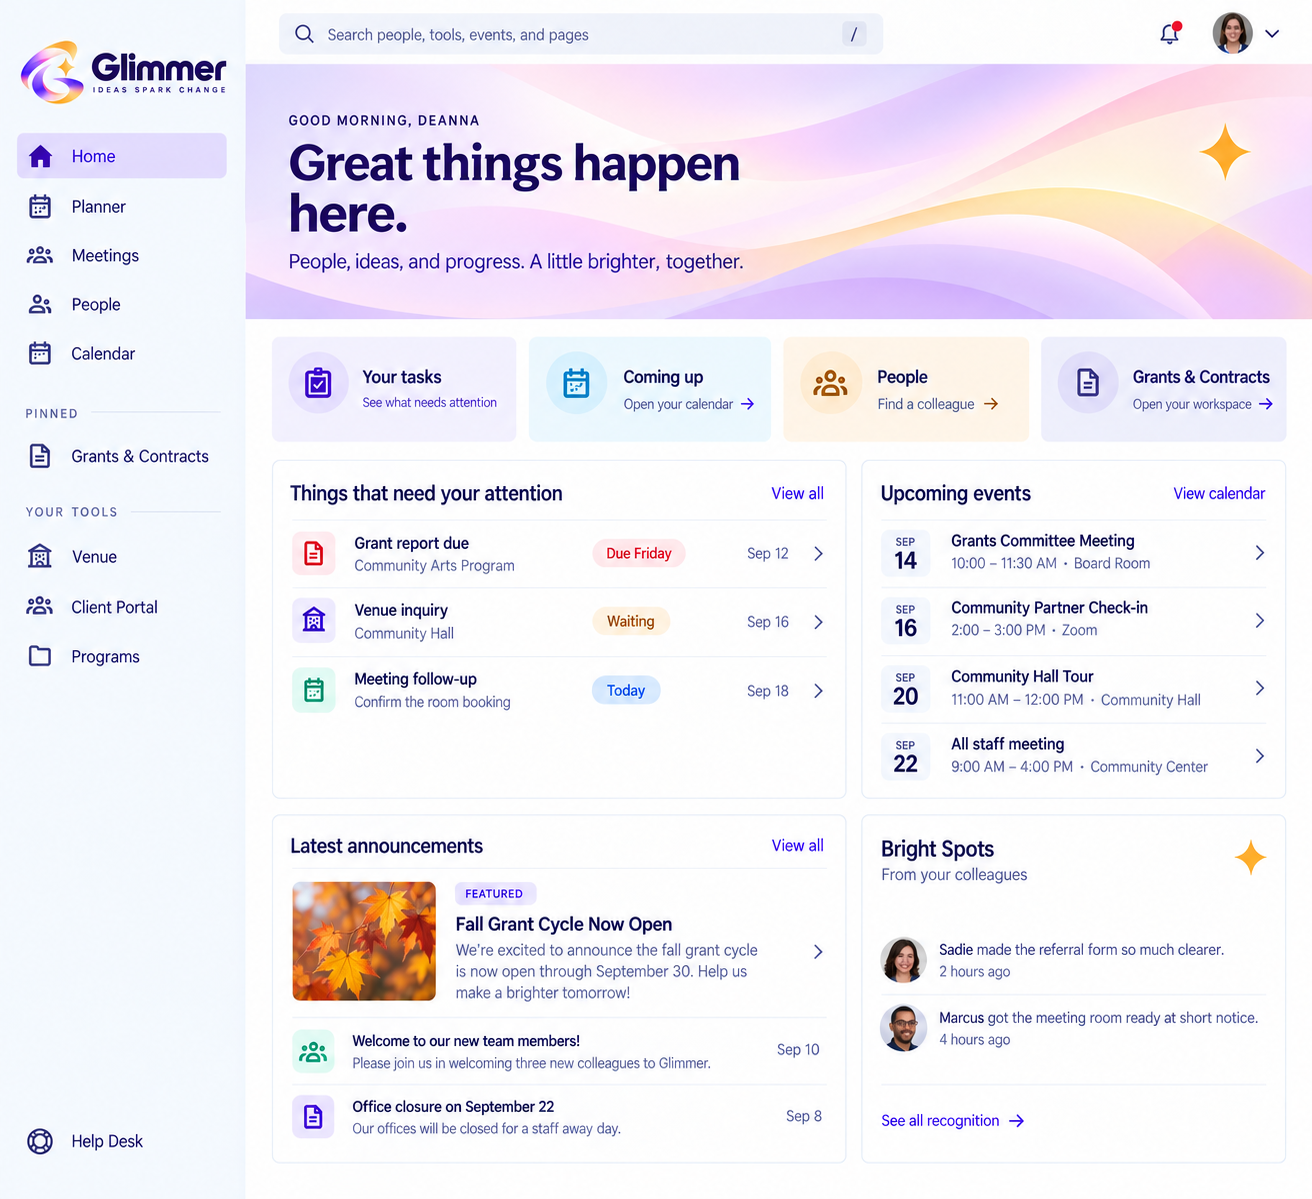Click the autumn leaves announcement thumbnail
The image size is (1312, 1199).
click(364, 941)
